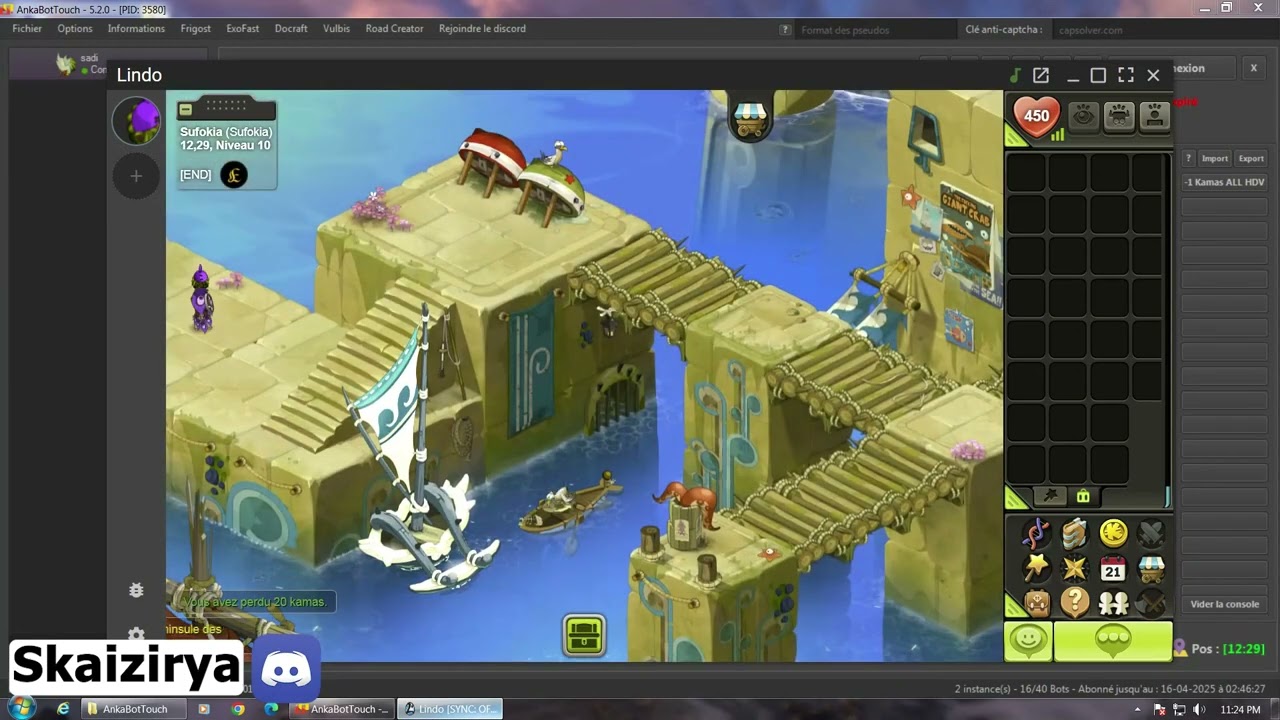The width and height of the screenshot is (1280, 720).
Task: Collapse the map info panel with minus button
Action: tap(186, 109)
